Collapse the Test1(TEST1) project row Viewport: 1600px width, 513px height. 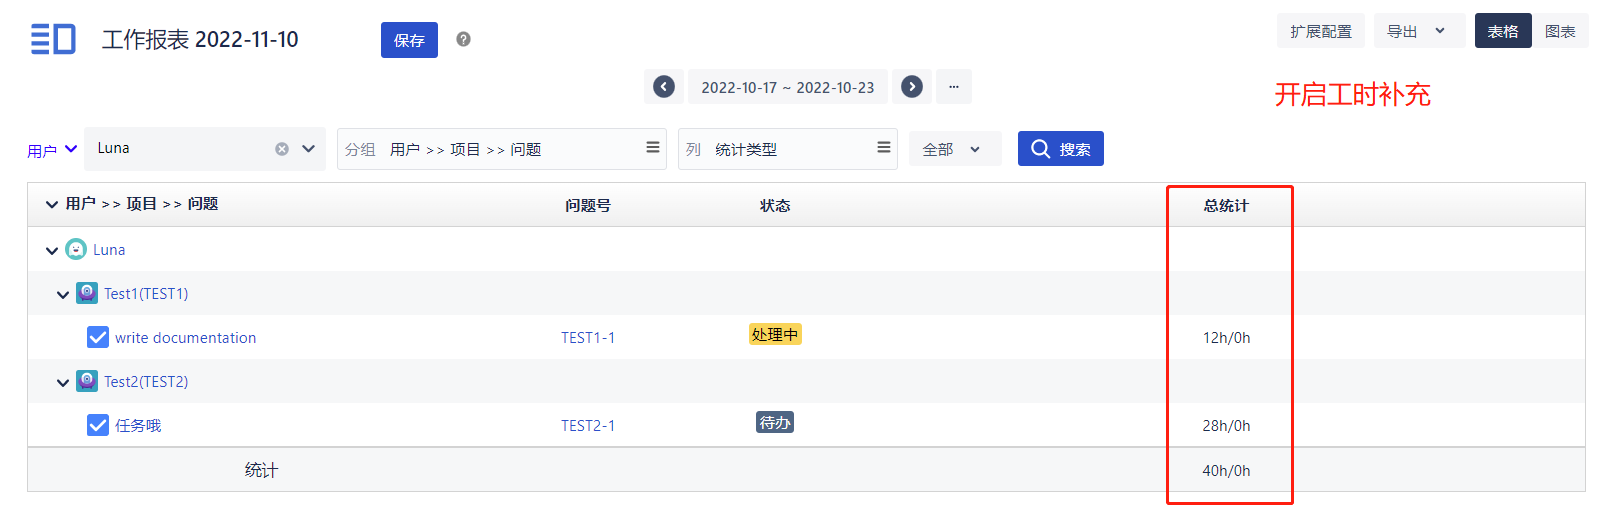[63, 294]
